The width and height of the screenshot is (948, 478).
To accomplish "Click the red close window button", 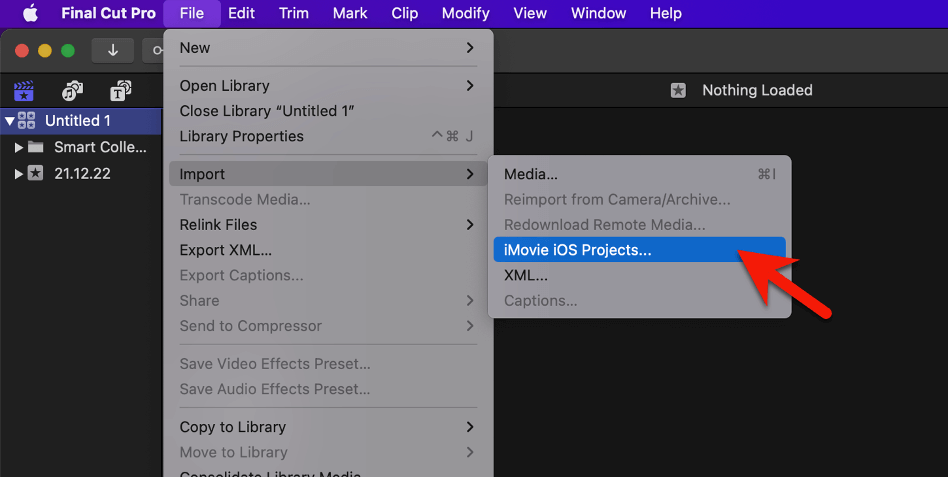I will tap(22, 51).
